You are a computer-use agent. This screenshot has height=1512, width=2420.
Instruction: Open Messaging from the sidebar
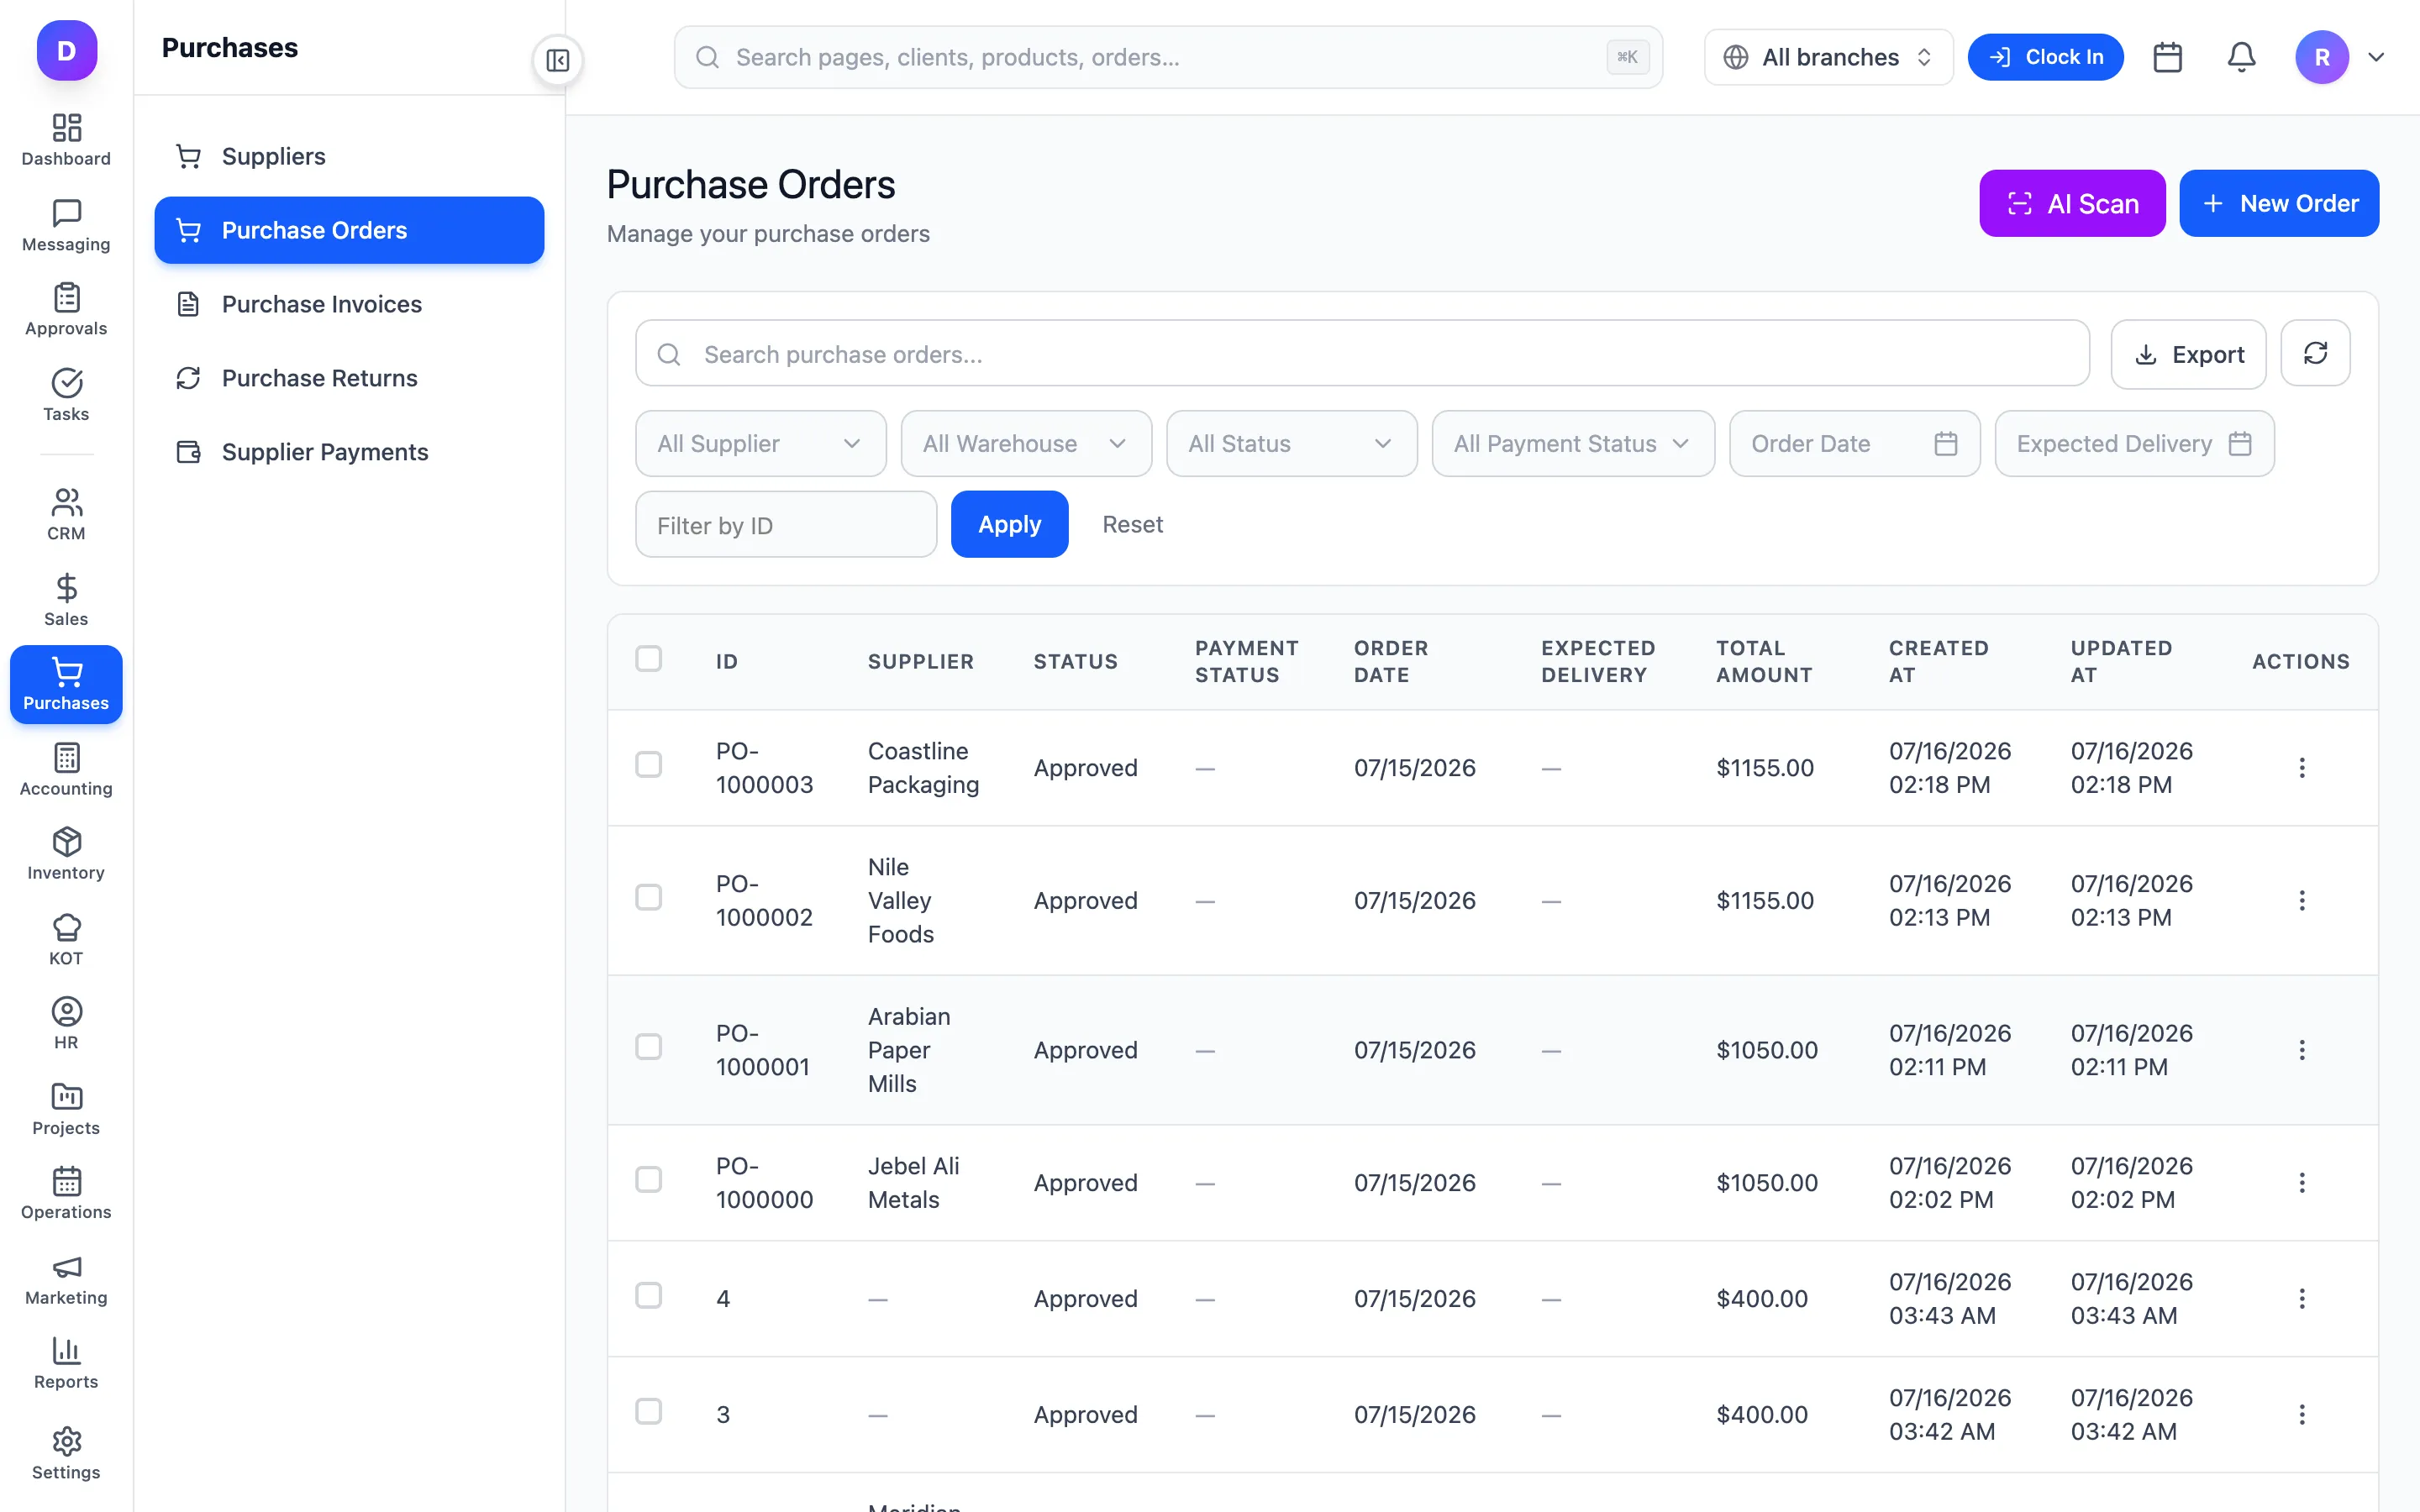[66, 225]
